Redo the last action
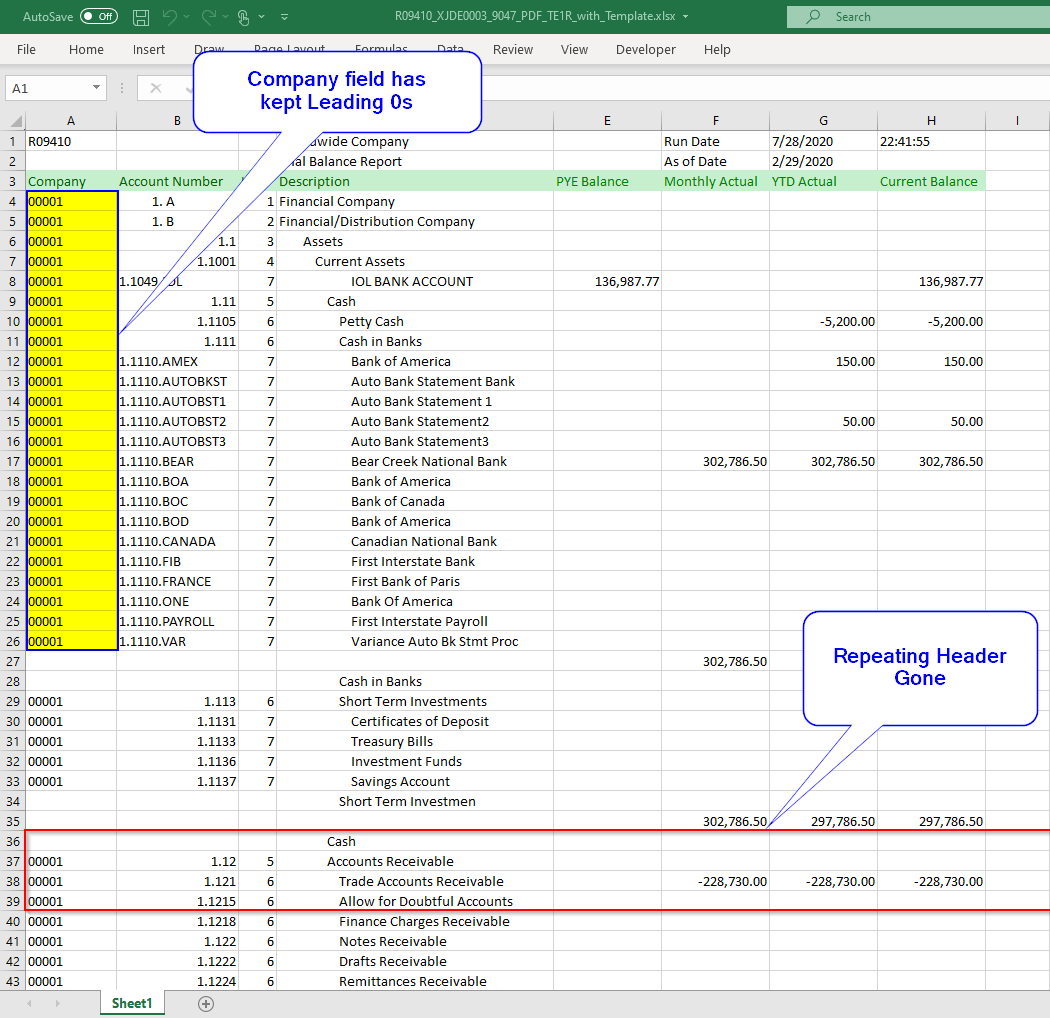This screenshot has width=1050, height=1018. point(209,16)
